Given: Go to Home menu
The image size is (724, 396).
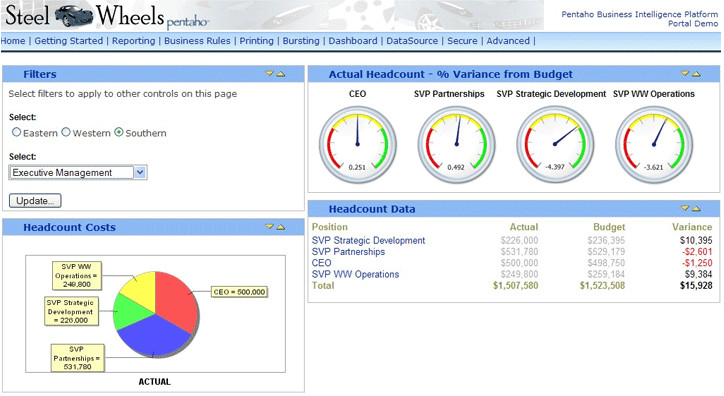Looking at the screenshot, I should tap(13, 41).
